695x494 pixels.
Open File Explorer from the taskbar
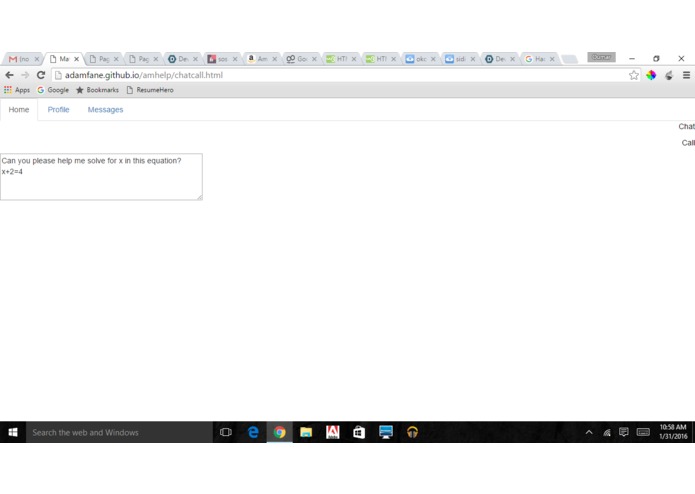(x=306, y=432)
